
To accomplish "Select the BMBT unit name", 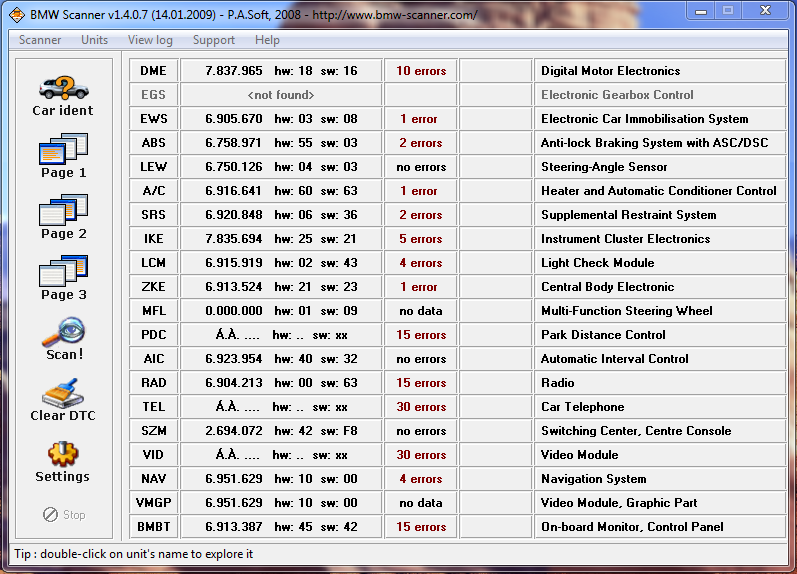I will (x=154, y=527).
